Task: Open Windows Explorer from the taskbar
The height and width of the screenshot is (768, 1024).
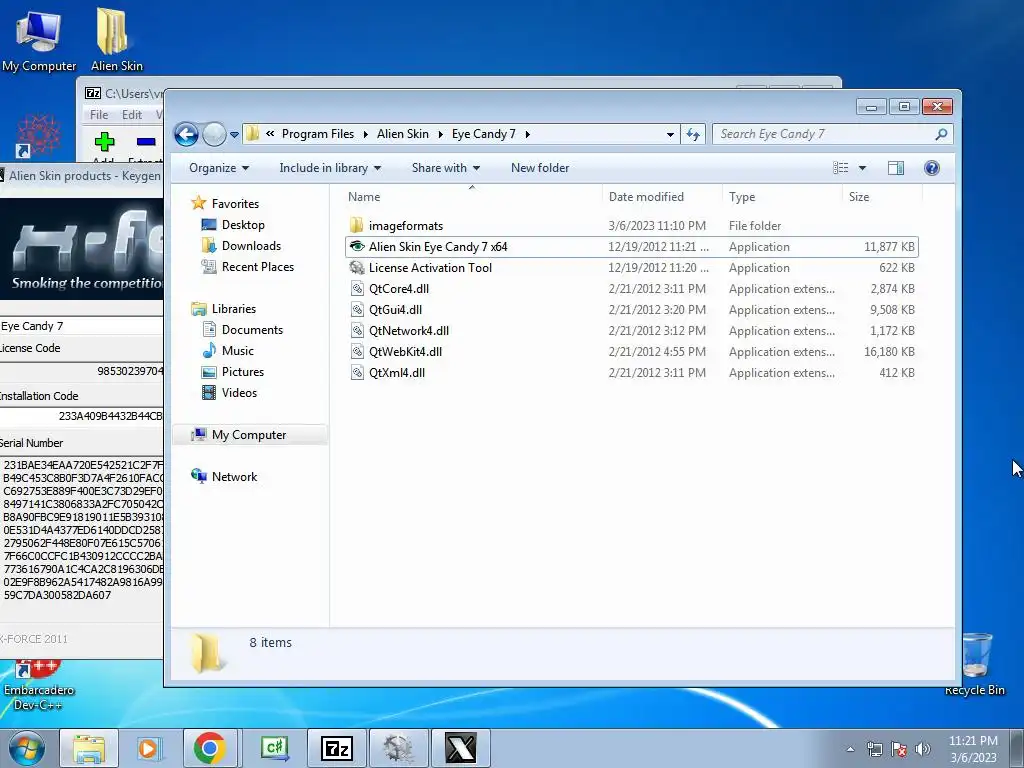Action: 89,748
